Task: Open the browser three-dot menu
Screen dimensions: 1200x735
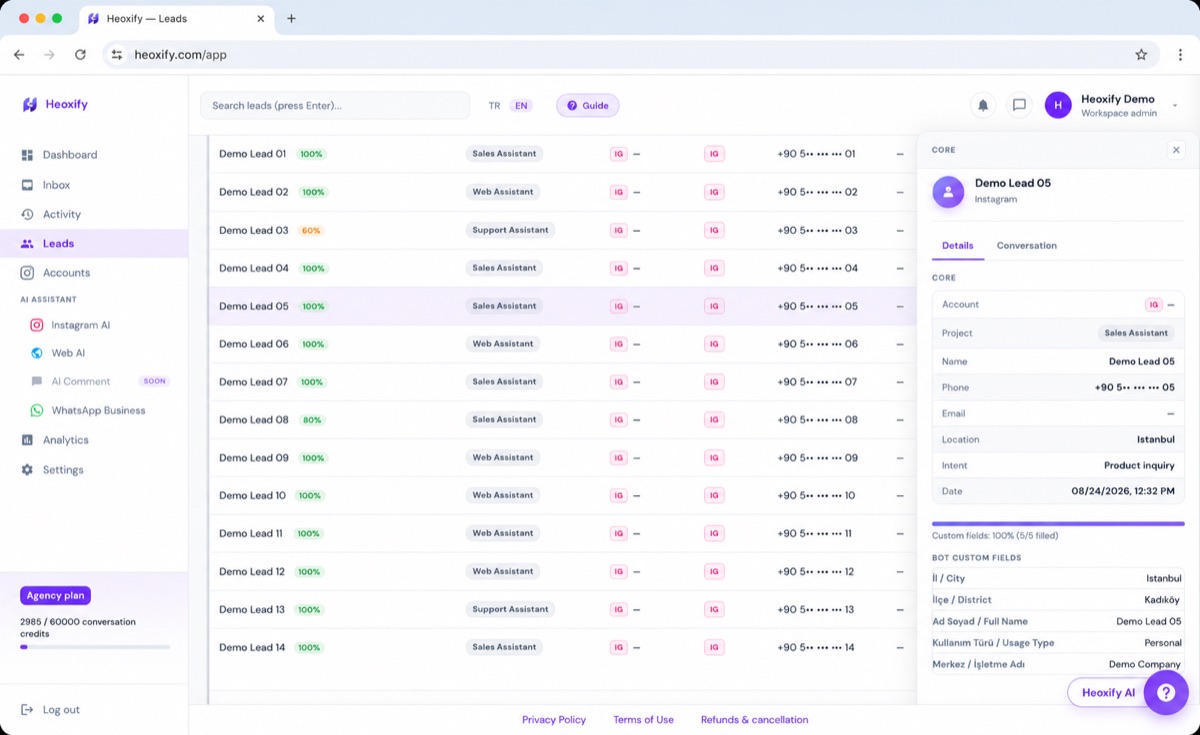Action: (1180, 54)
